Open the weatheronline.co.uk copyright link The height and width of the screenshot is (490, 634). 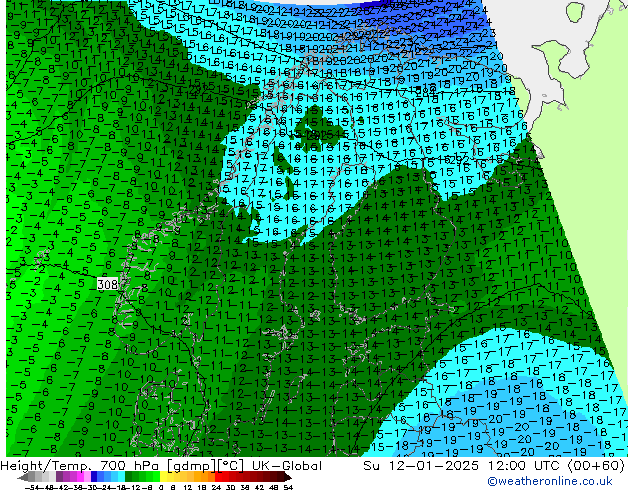550,481
